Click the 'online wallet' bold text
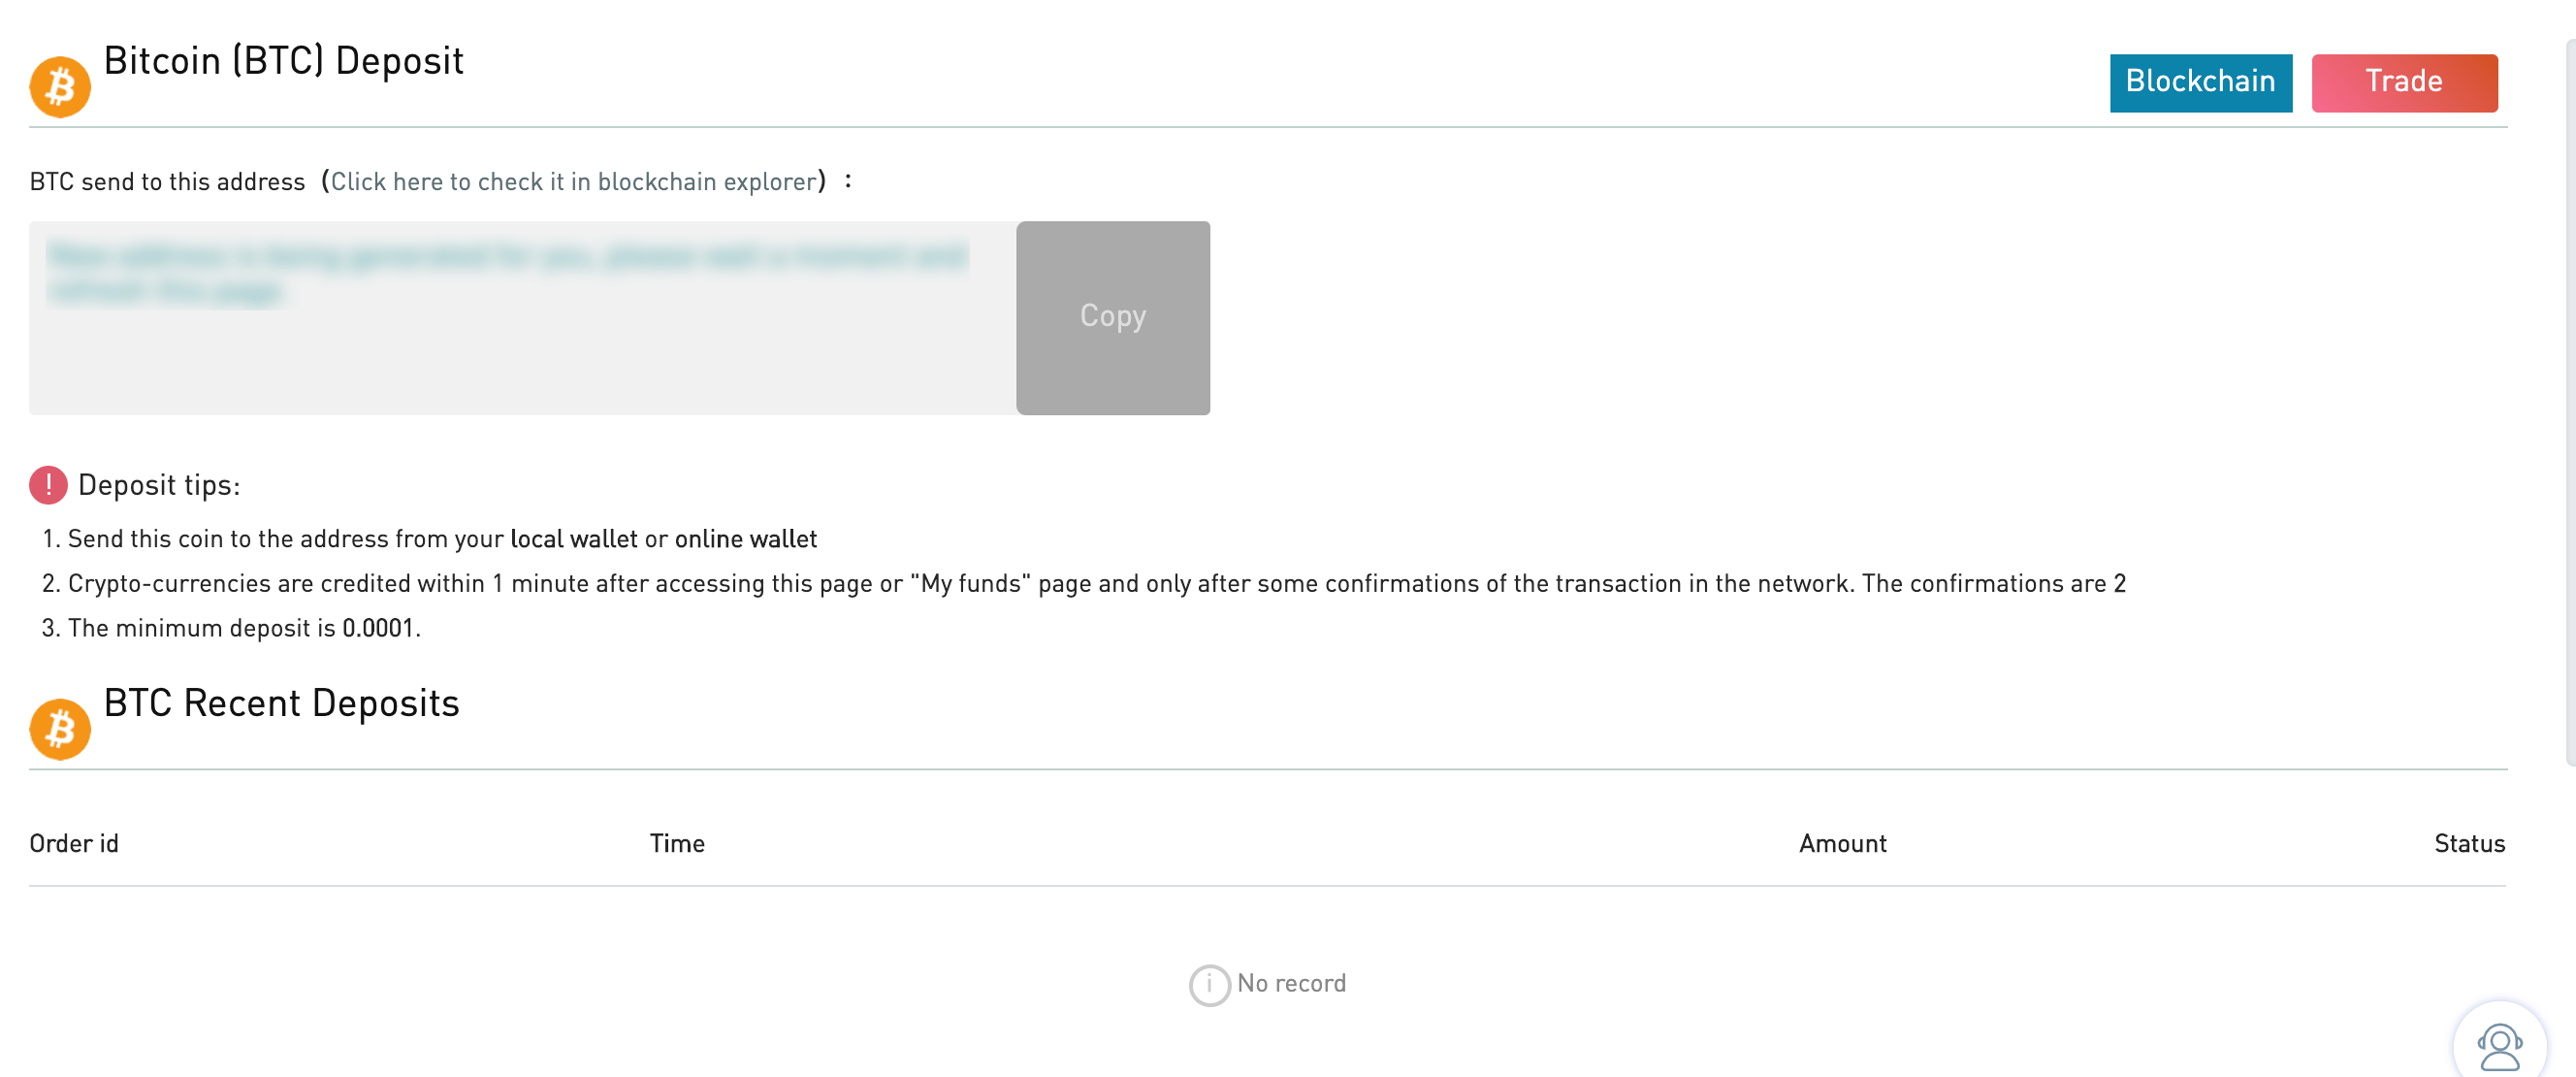 (745, 539)
